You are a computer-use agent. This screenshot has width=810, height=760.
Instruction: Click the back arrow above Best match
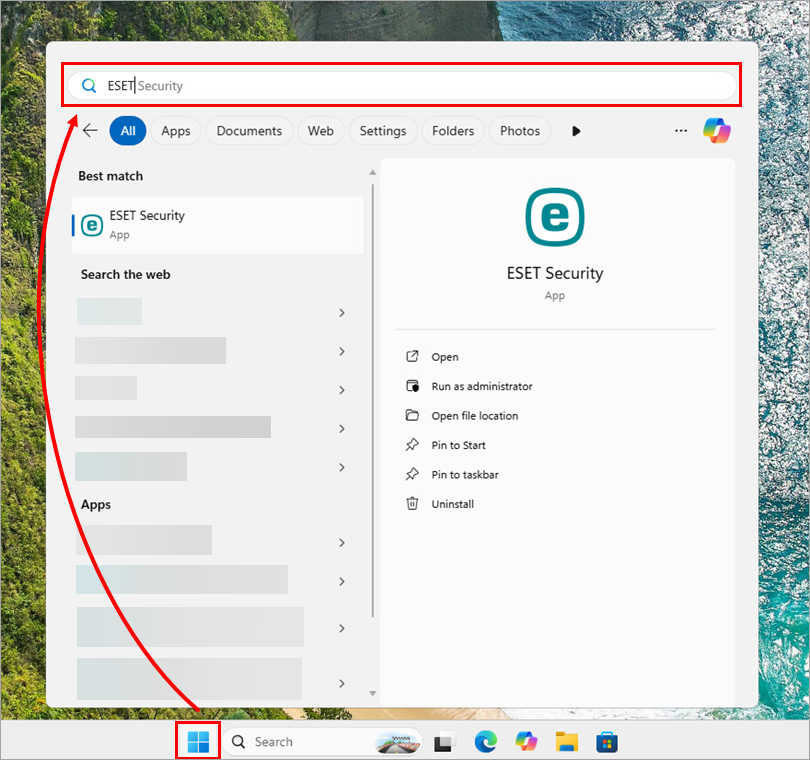pyautogui.click(x=90, y=130)
